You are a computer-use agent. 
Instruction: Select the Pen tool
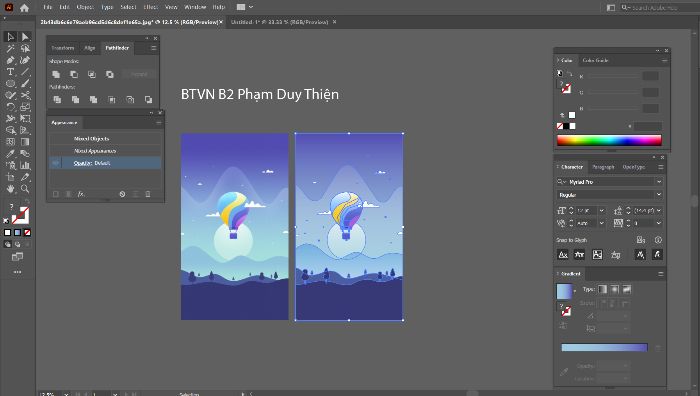[10, 60]
